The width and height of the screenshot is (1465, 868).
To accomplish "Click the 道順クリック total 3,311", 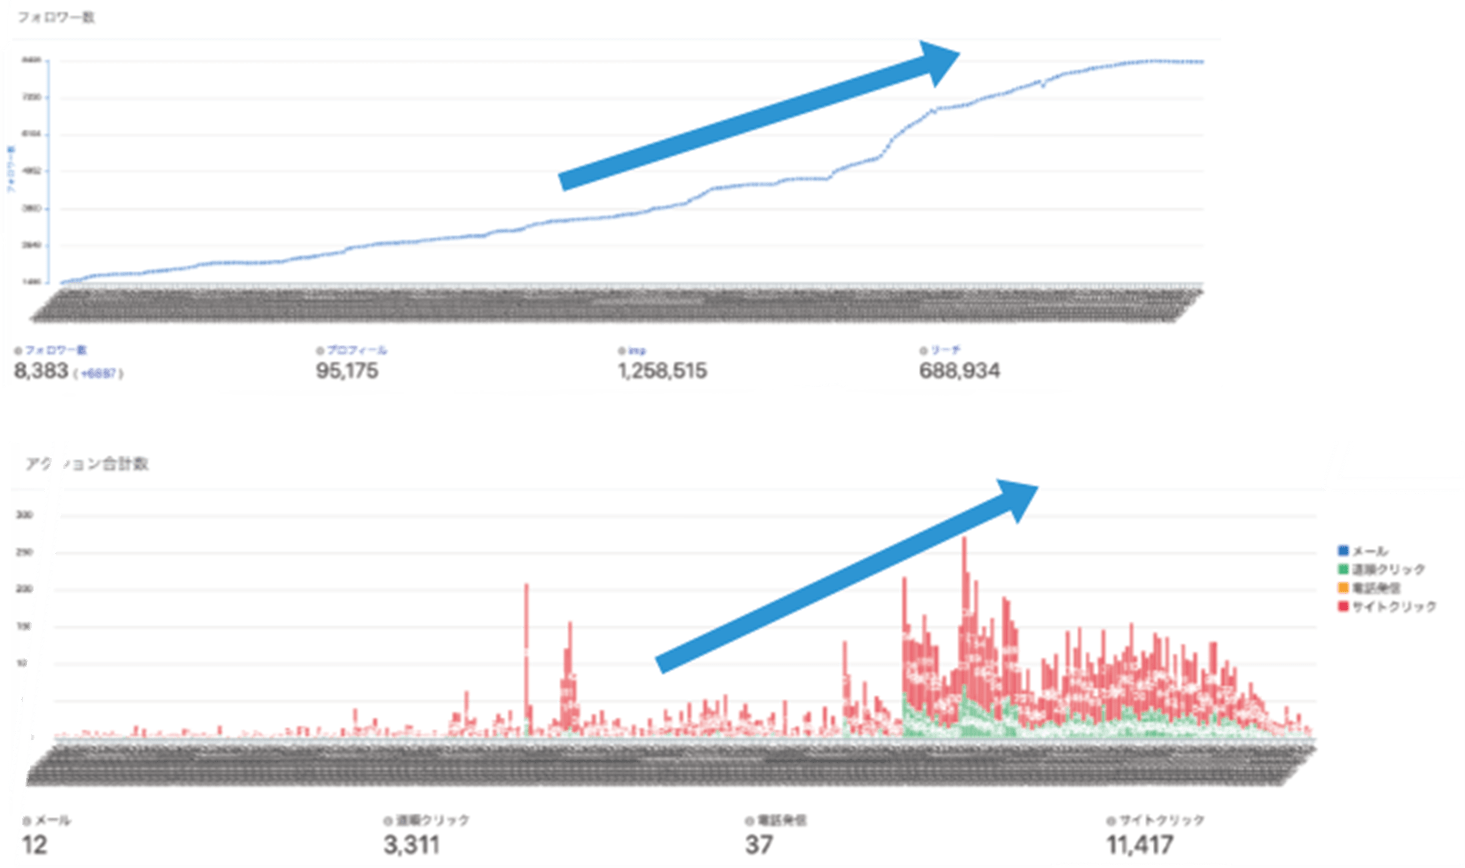I will pos(411,845).
